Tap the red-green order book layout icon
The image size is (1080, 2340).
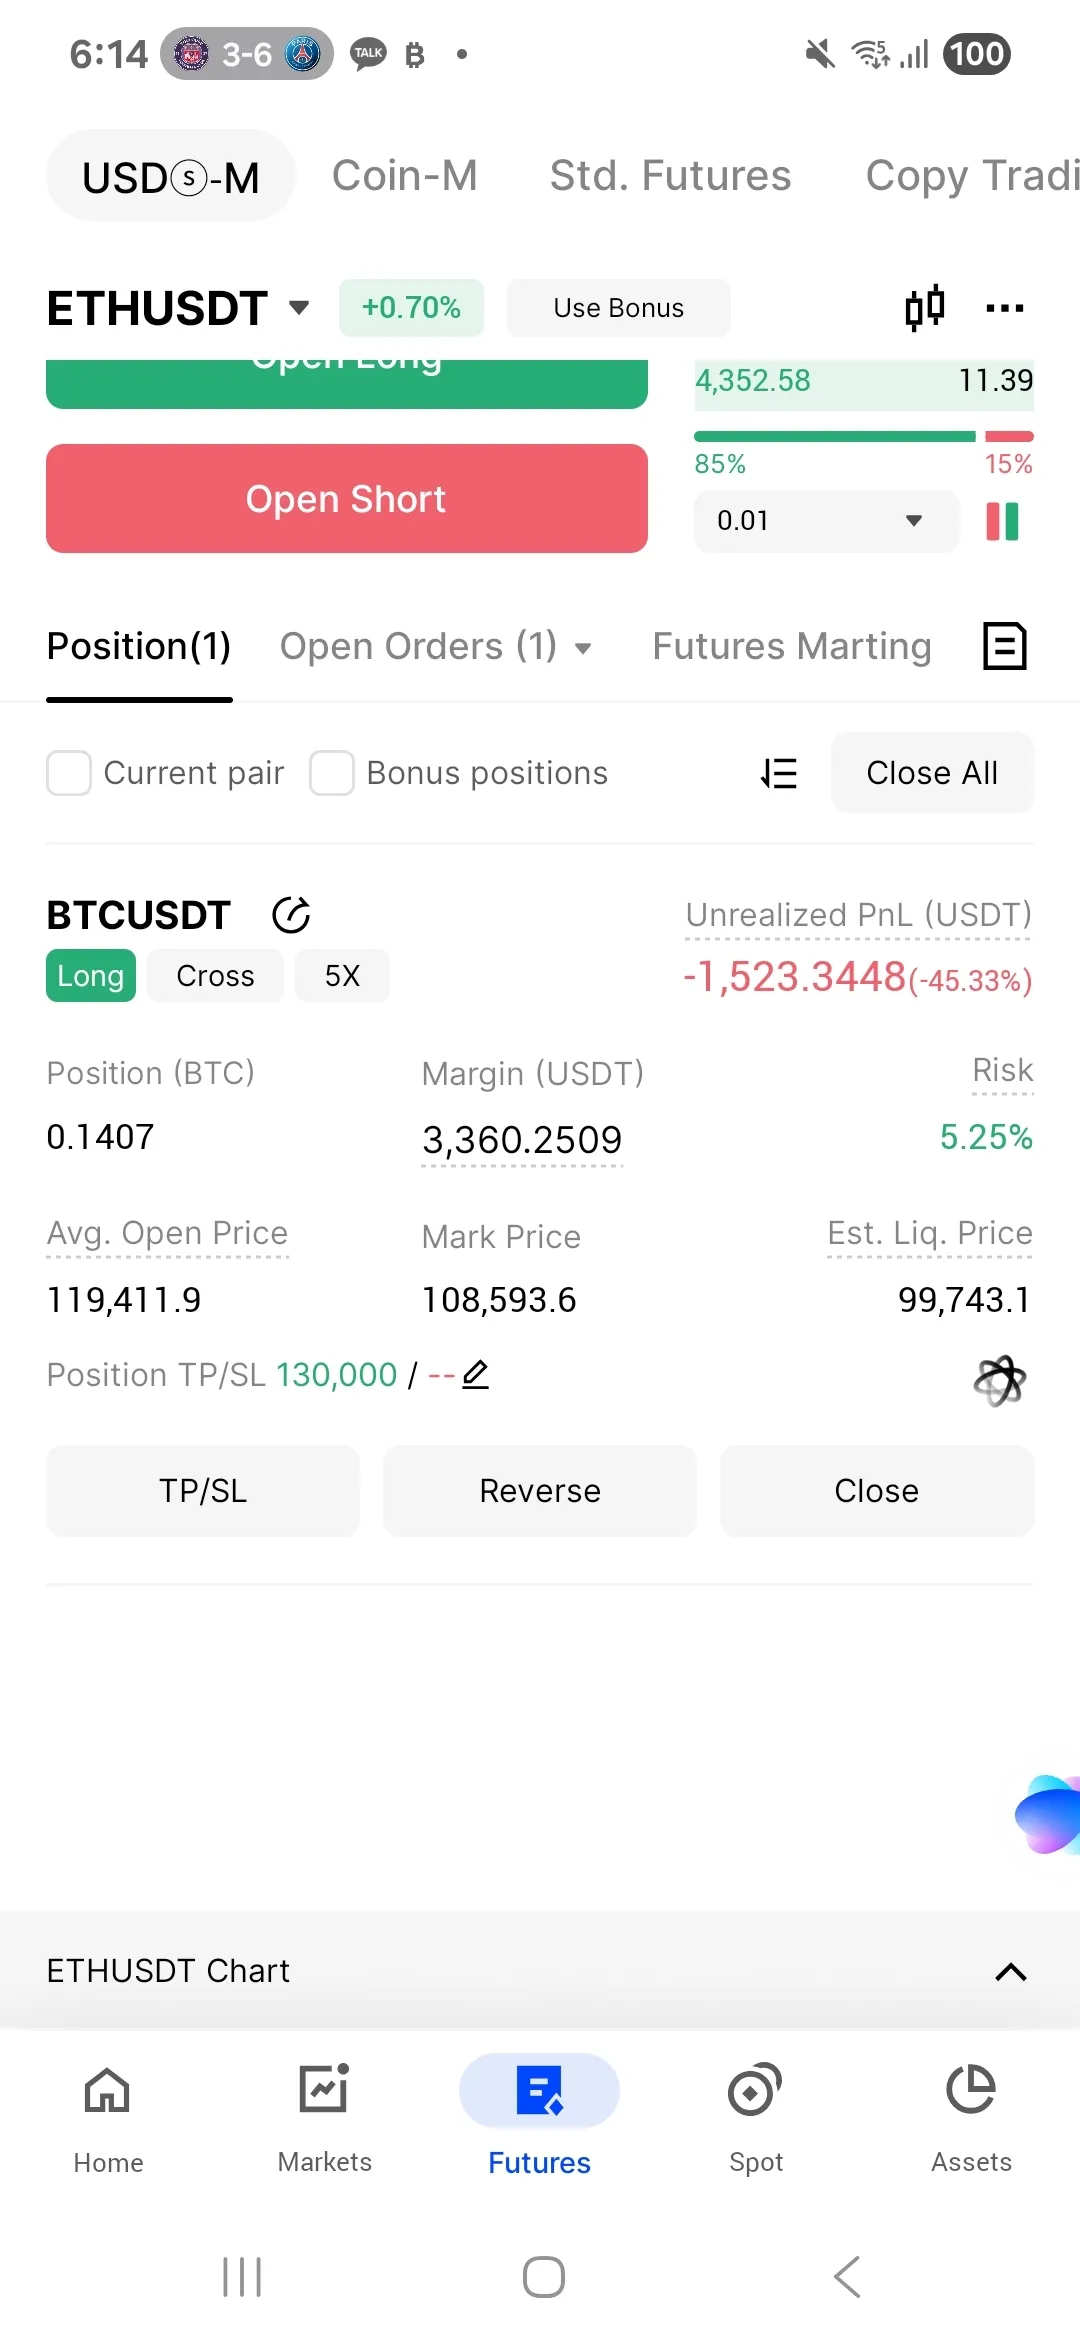tap(1002, 521)
